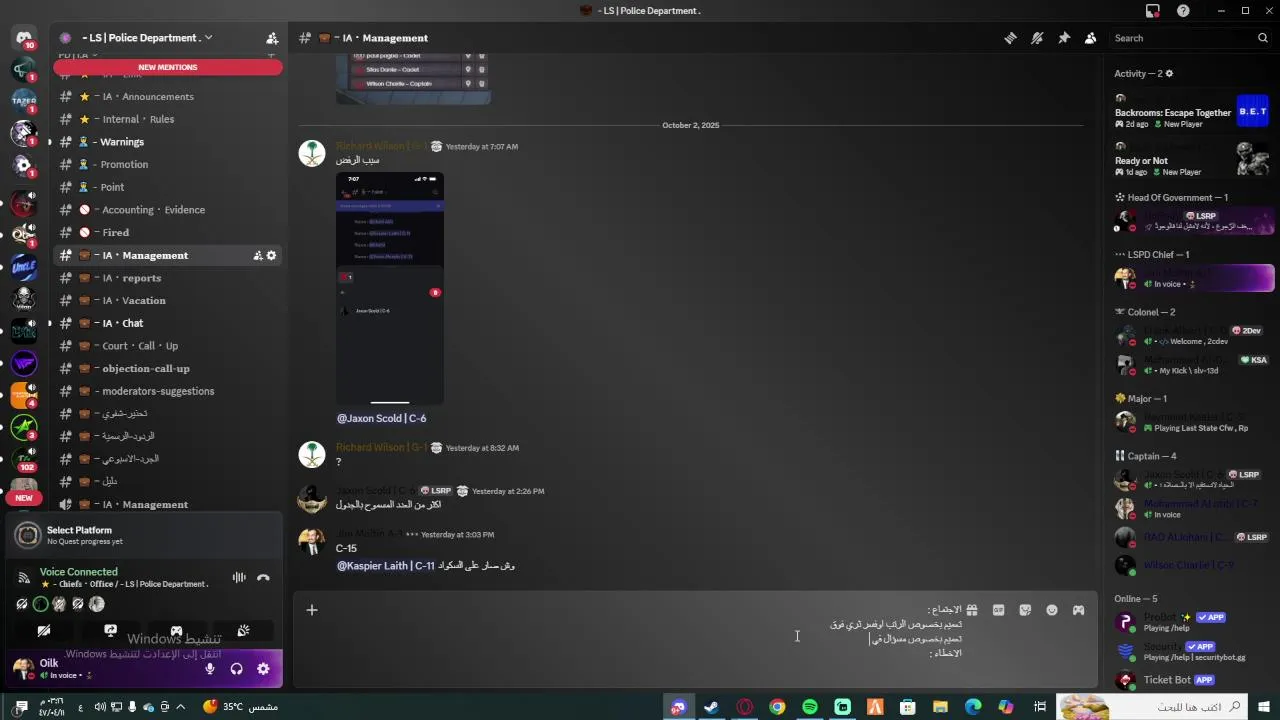1280x720 pixels.
Task: Click the plus attach button in message box
Action: coord(312,610)
